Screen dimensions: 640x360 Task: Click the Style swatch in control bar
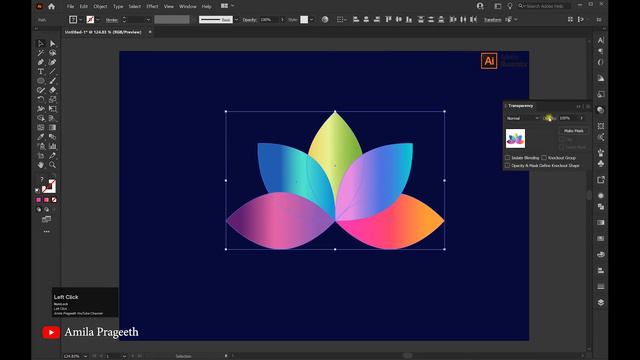[304, 20]
